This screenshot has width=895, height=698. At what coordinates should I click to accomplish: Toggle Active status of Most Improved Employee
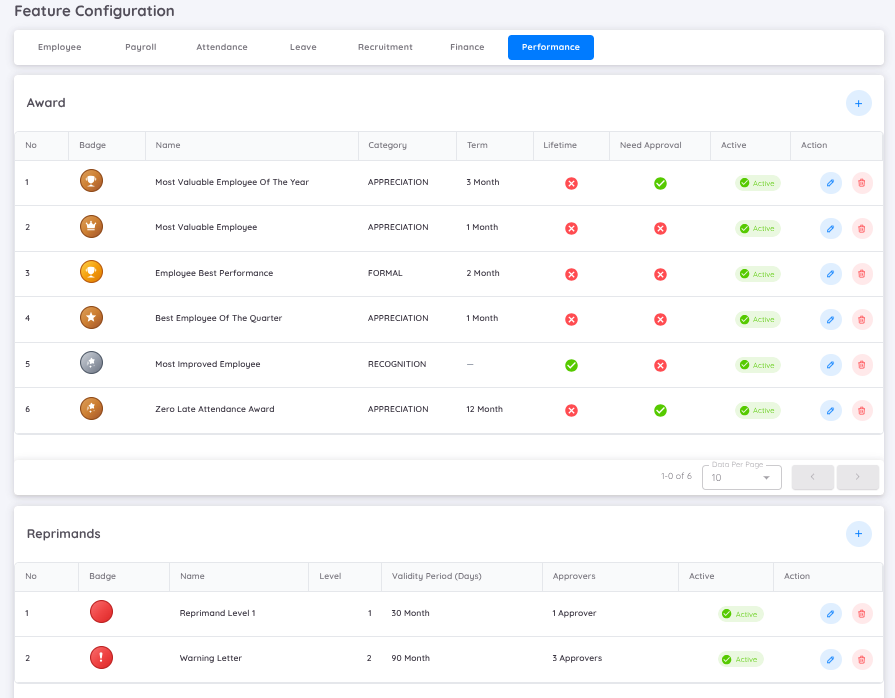click(x=757, y=365)
